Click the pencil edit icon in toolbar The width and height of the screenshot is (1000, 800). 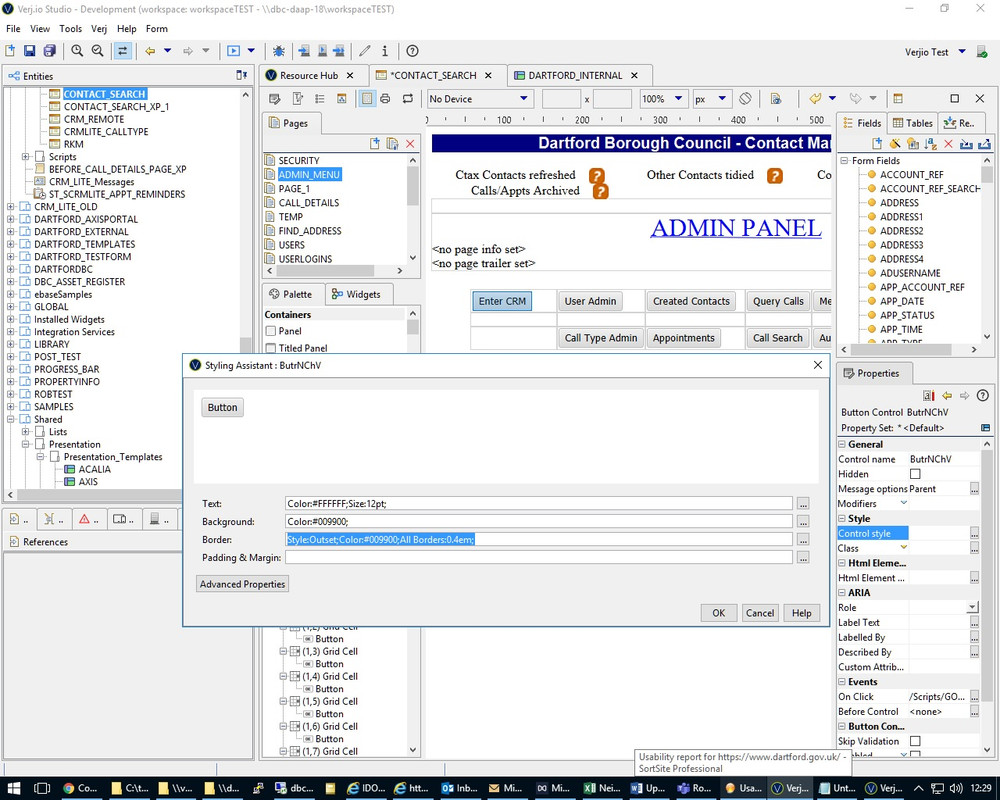point(365,51)
